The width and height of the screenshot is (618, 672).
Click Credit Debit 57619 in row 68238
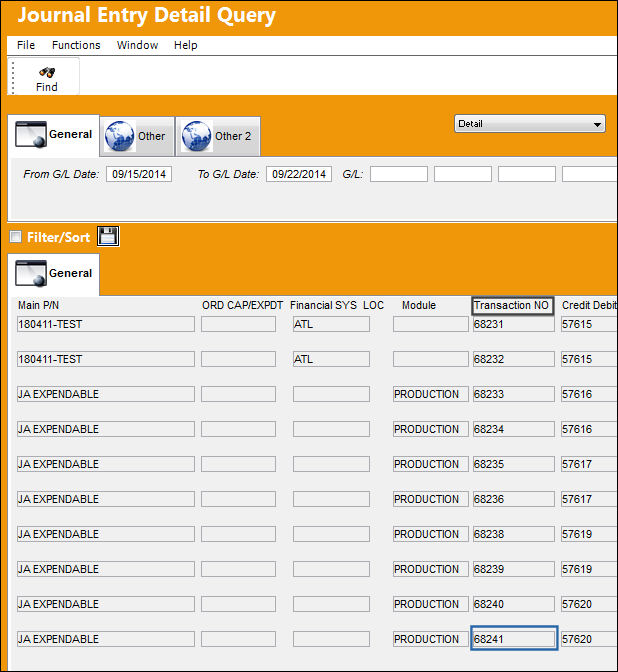[x=589, y=534]
